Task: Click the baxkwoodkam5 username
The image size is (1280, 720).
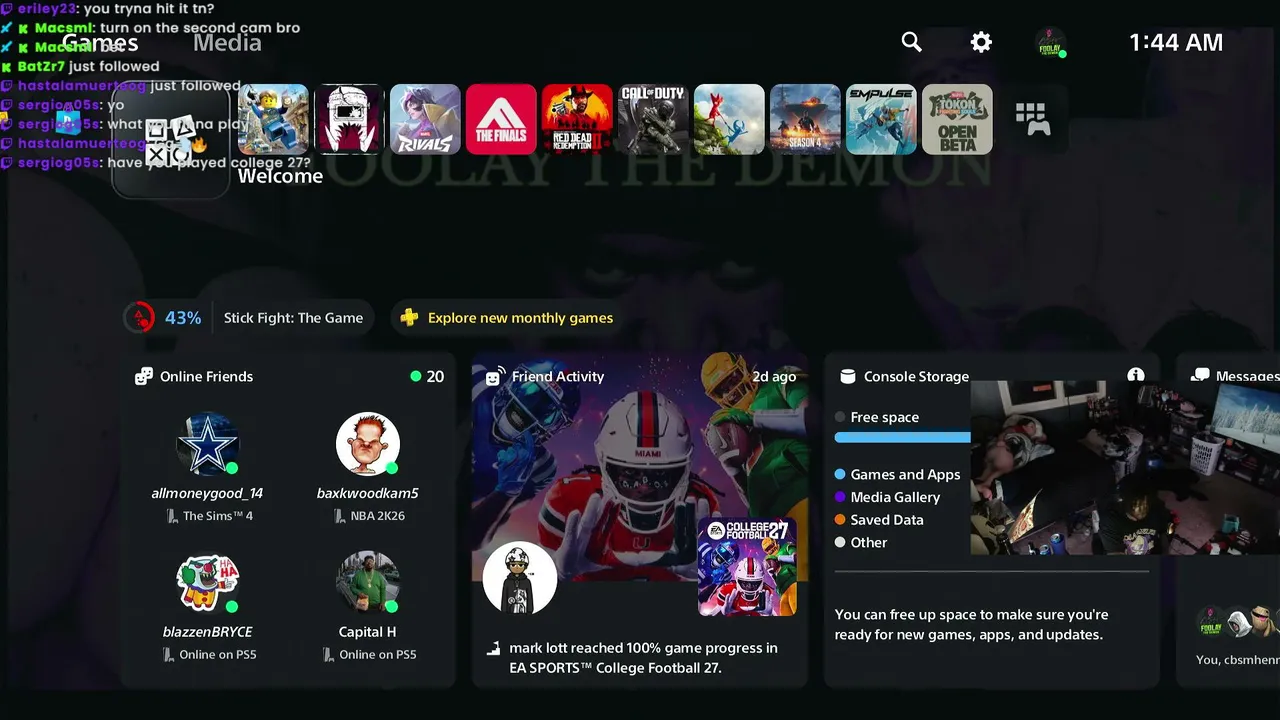Action: click(x=368, y=493)
